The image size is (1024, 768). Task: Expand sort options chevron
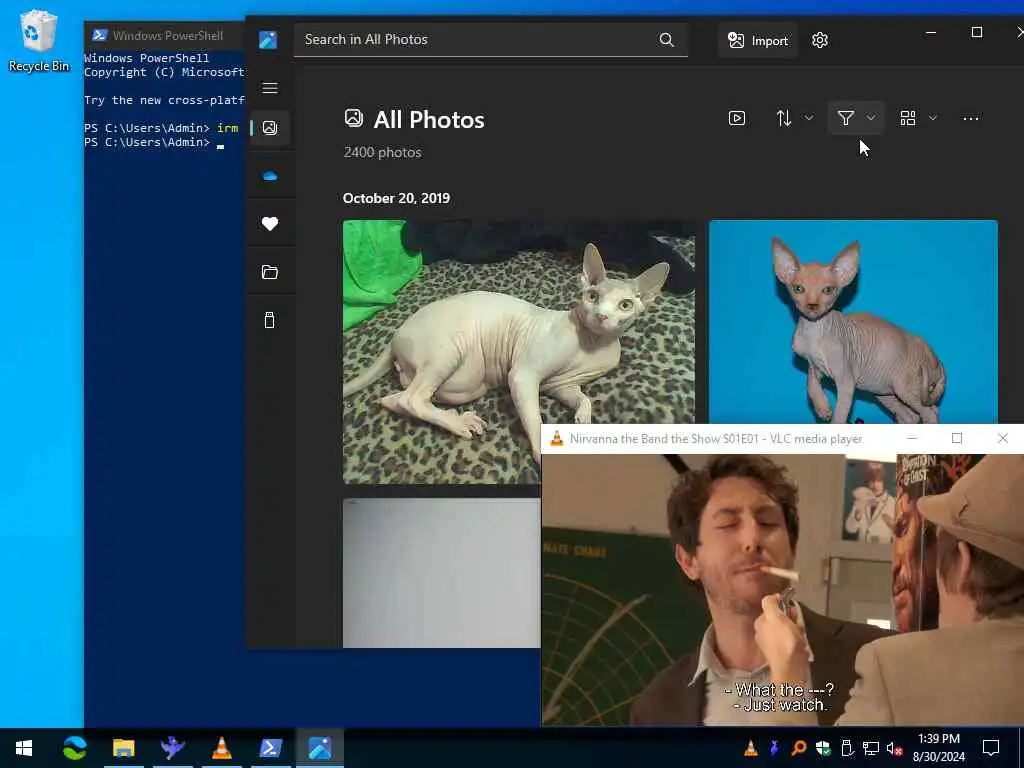808,118
